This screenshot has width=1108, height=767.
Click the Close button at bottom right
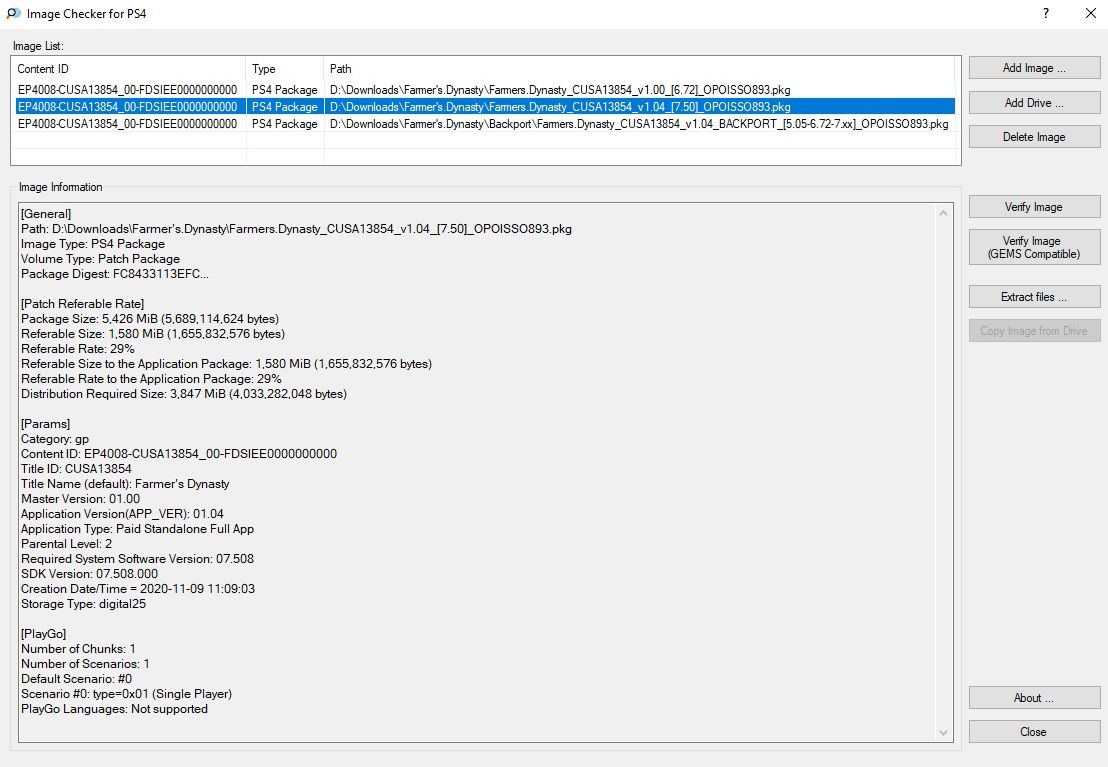(1034, 732)
